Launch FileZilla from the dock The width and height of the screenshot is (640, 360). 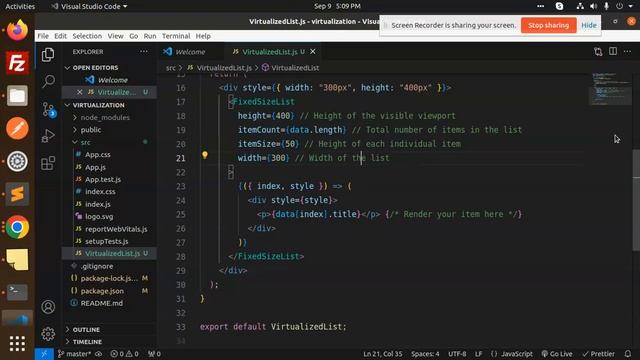coord(17,63)
